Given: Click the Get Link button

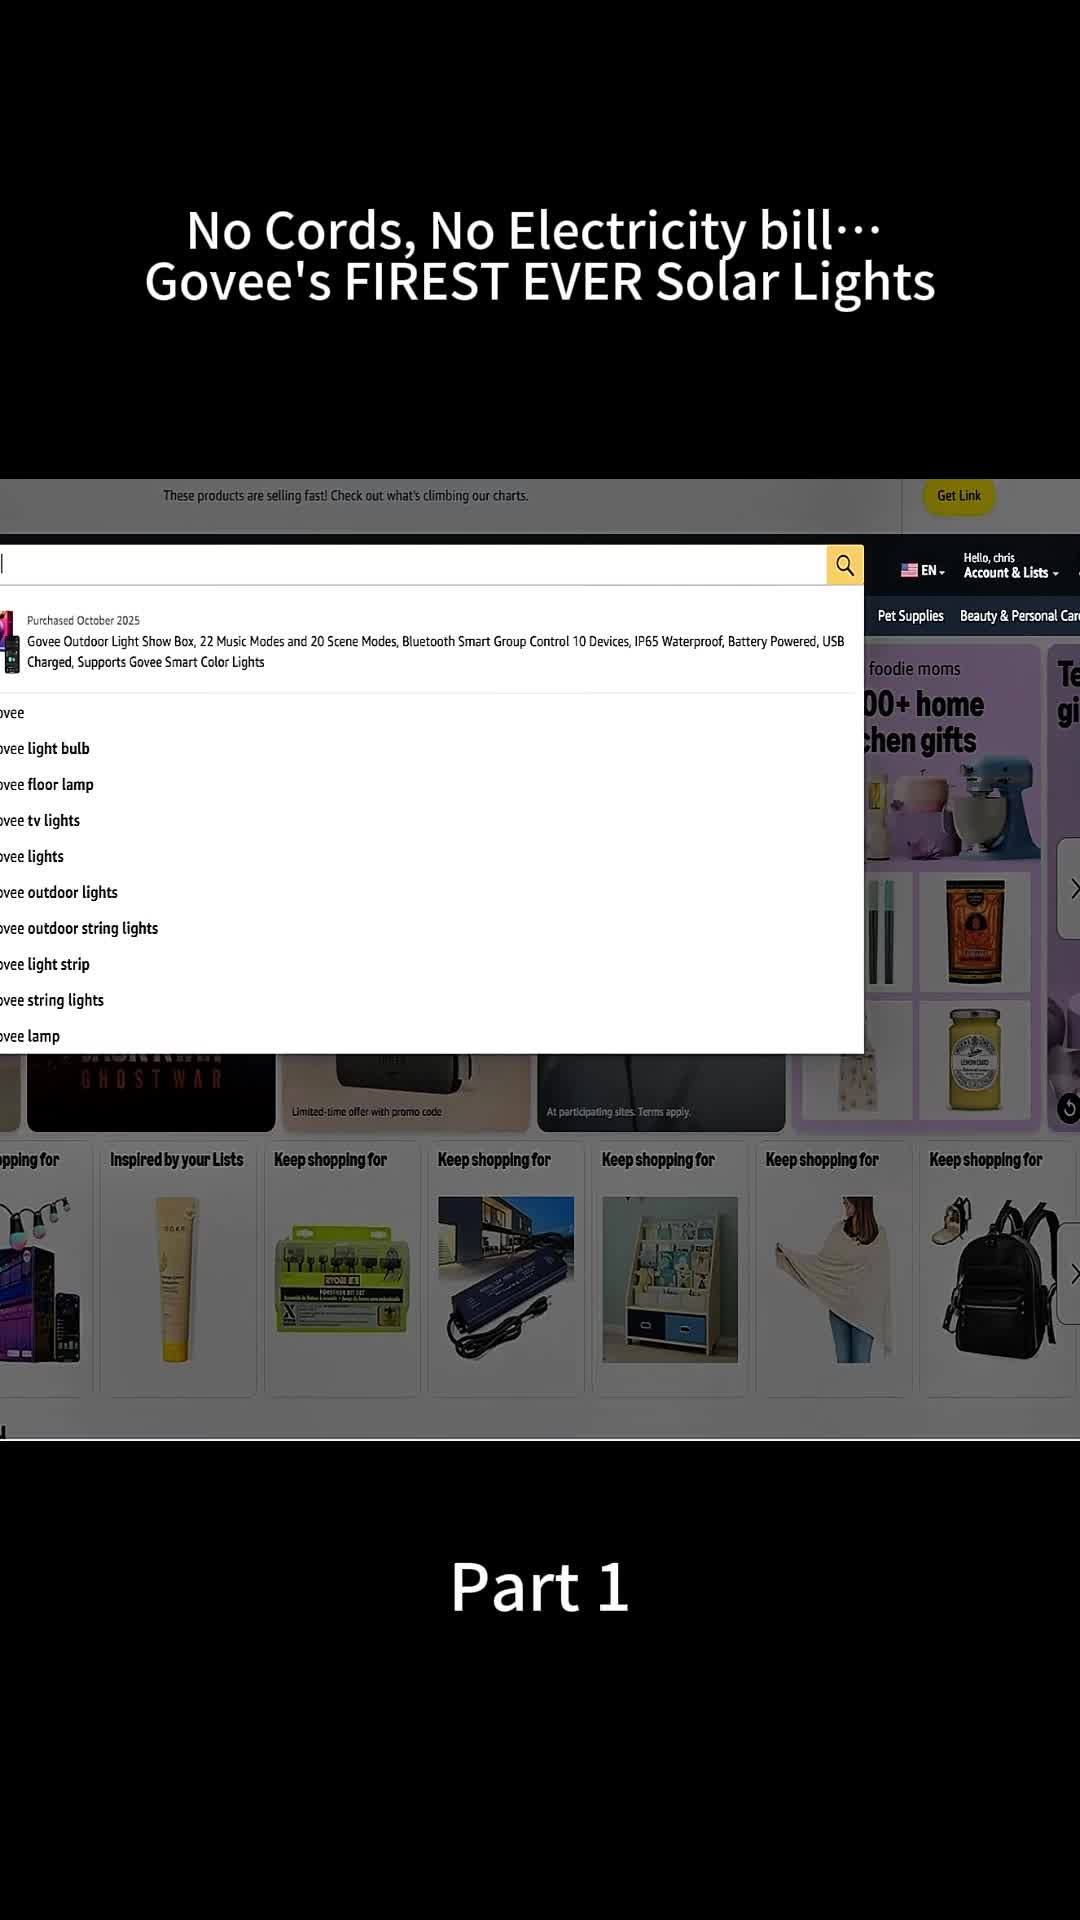Looking at the screenshot, I should pos(959,496).
